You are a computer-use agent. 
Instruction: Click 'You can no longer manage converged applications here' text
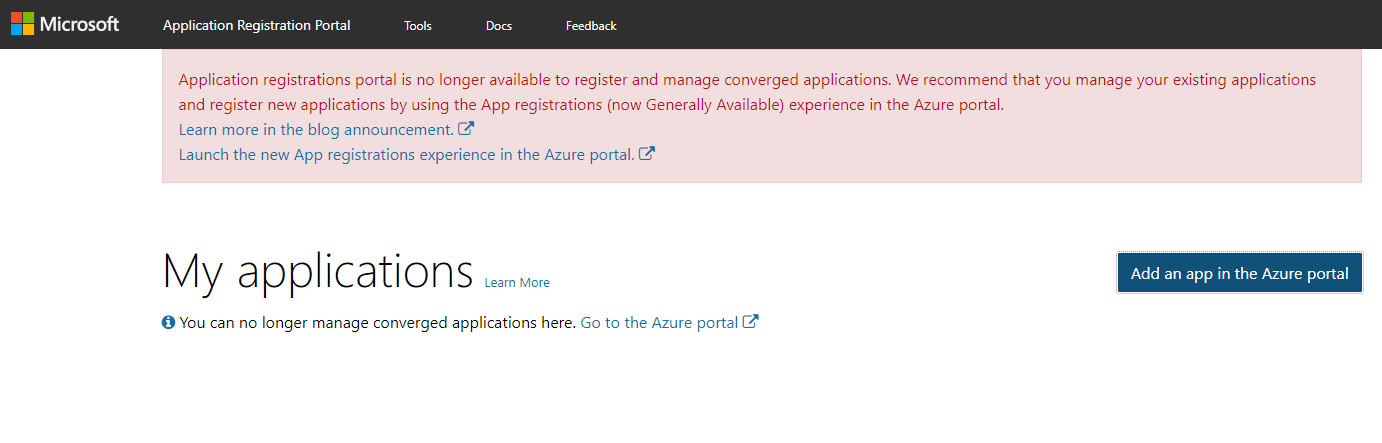(x=378, y=323)
